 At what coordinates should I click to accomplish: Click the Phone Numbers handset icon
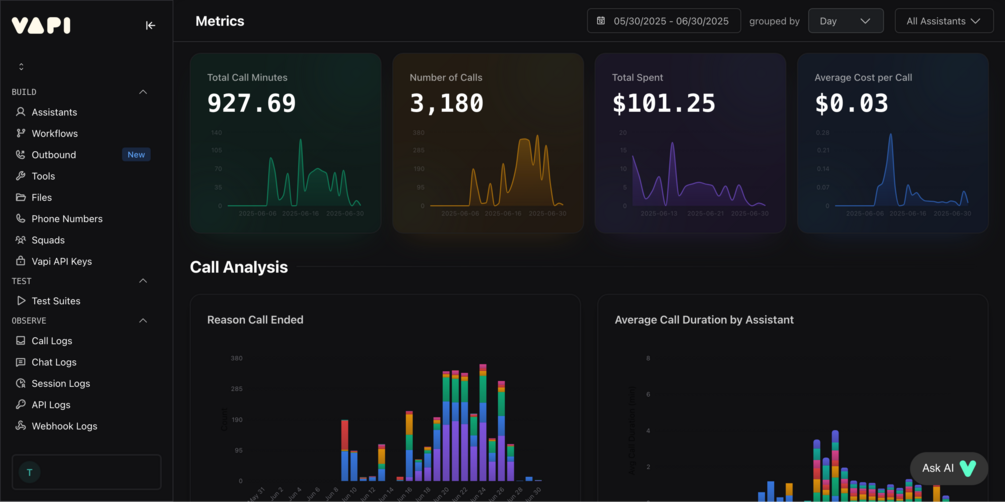(21, 219)
